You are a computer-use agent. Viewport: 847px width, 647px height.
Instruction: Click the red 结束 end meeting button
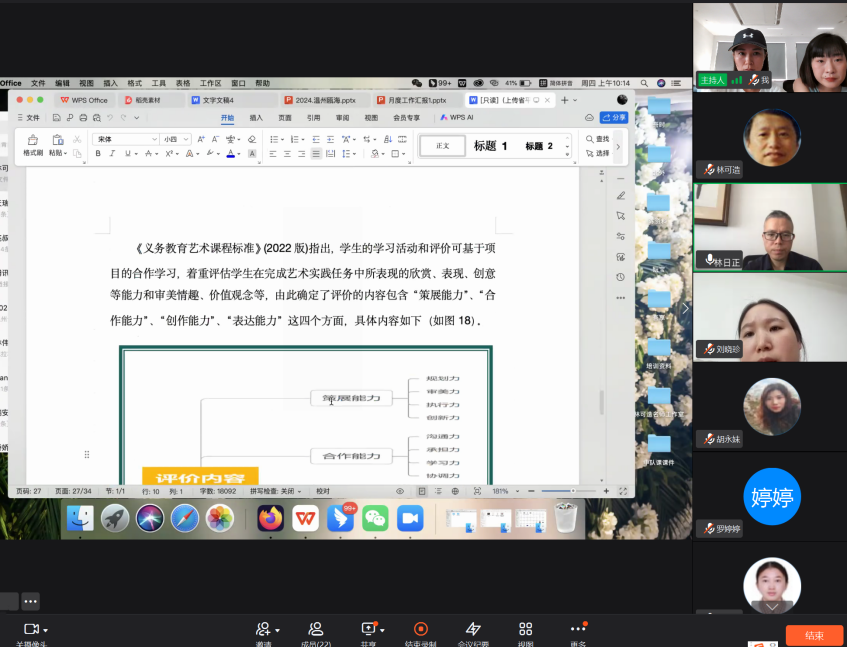814,635
